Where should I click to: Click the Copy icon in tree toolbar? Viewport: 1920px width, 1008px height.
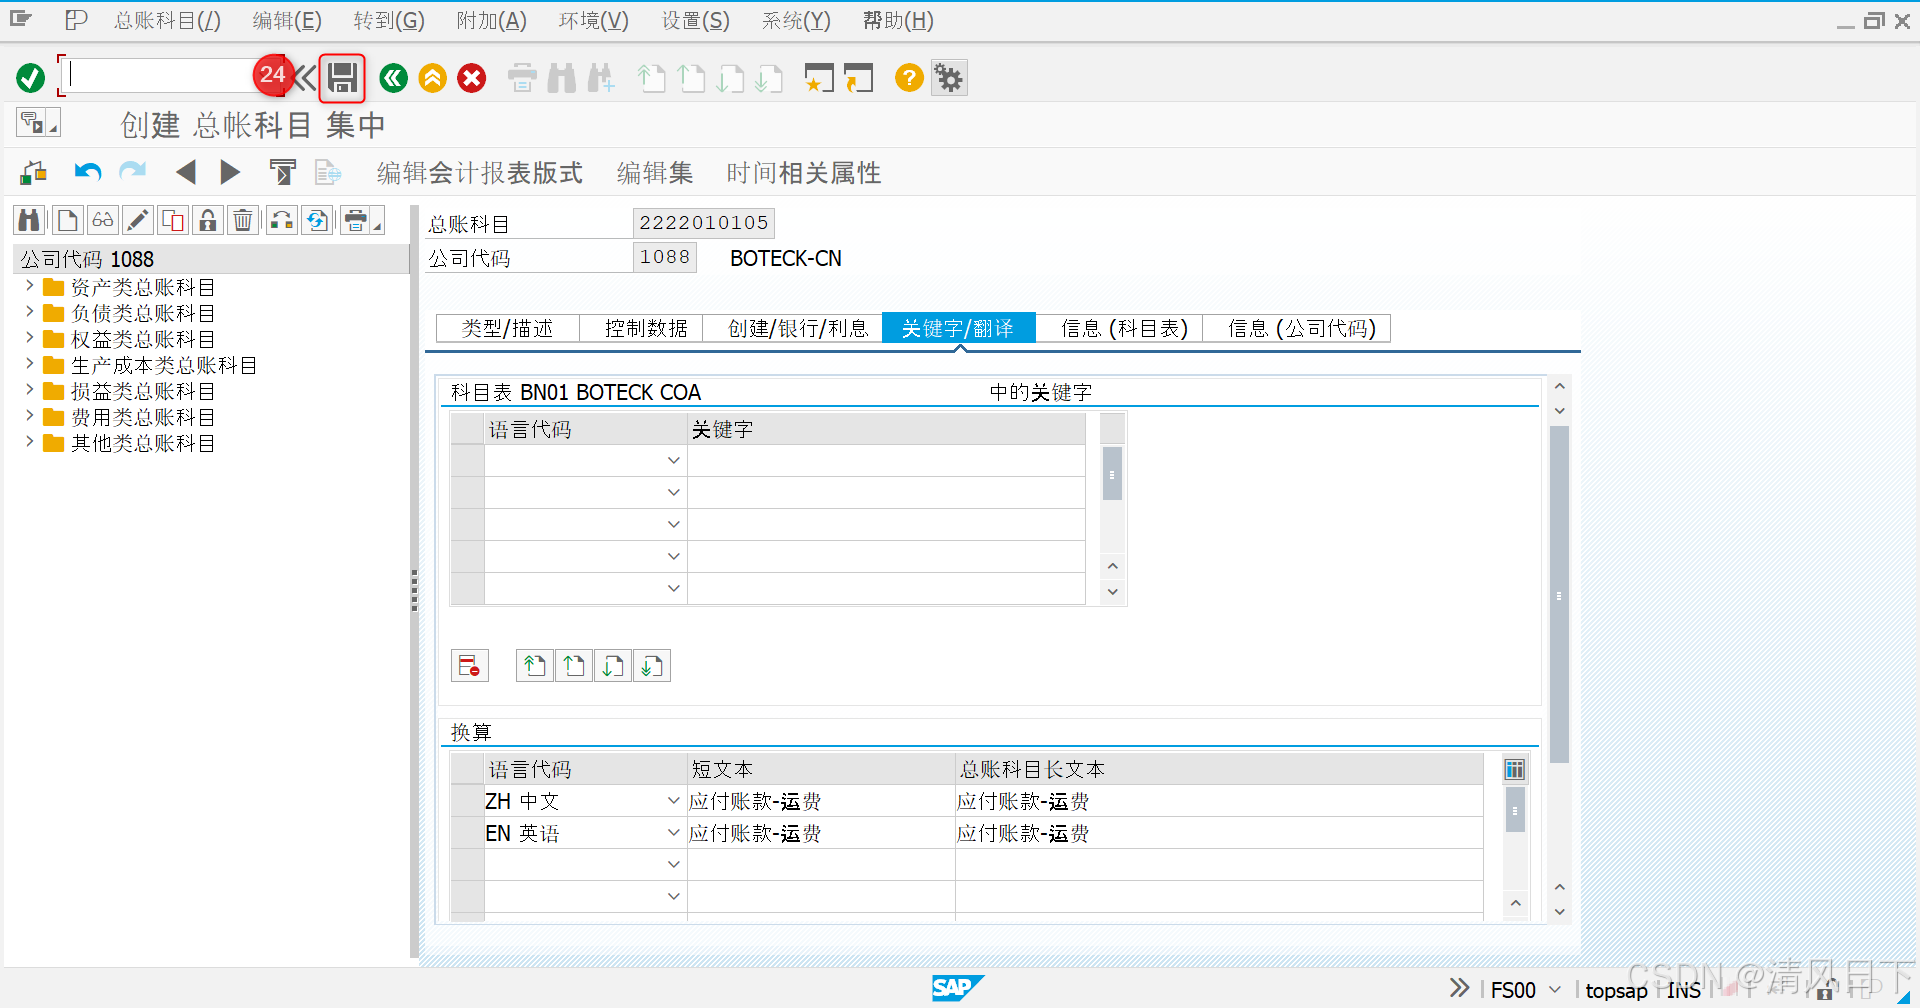click(x=173, y=220)
